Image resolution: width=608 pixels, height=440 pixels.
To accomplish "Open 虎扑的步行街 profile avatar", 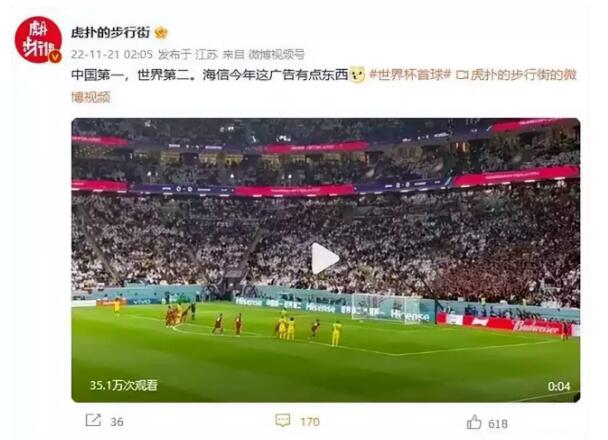I will 38,40.
